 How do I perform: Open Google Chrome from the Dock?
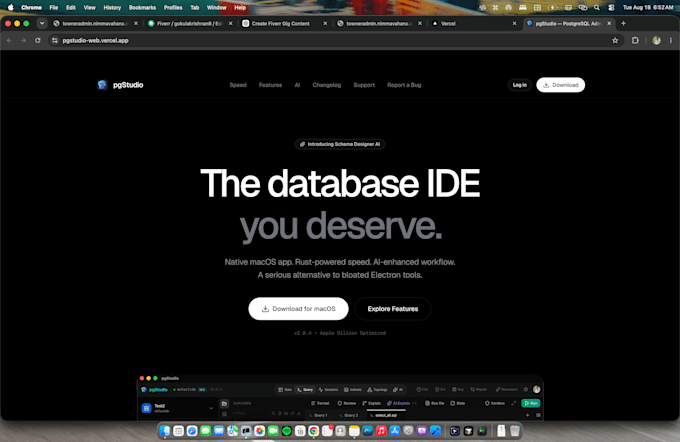tap(314, 431)
